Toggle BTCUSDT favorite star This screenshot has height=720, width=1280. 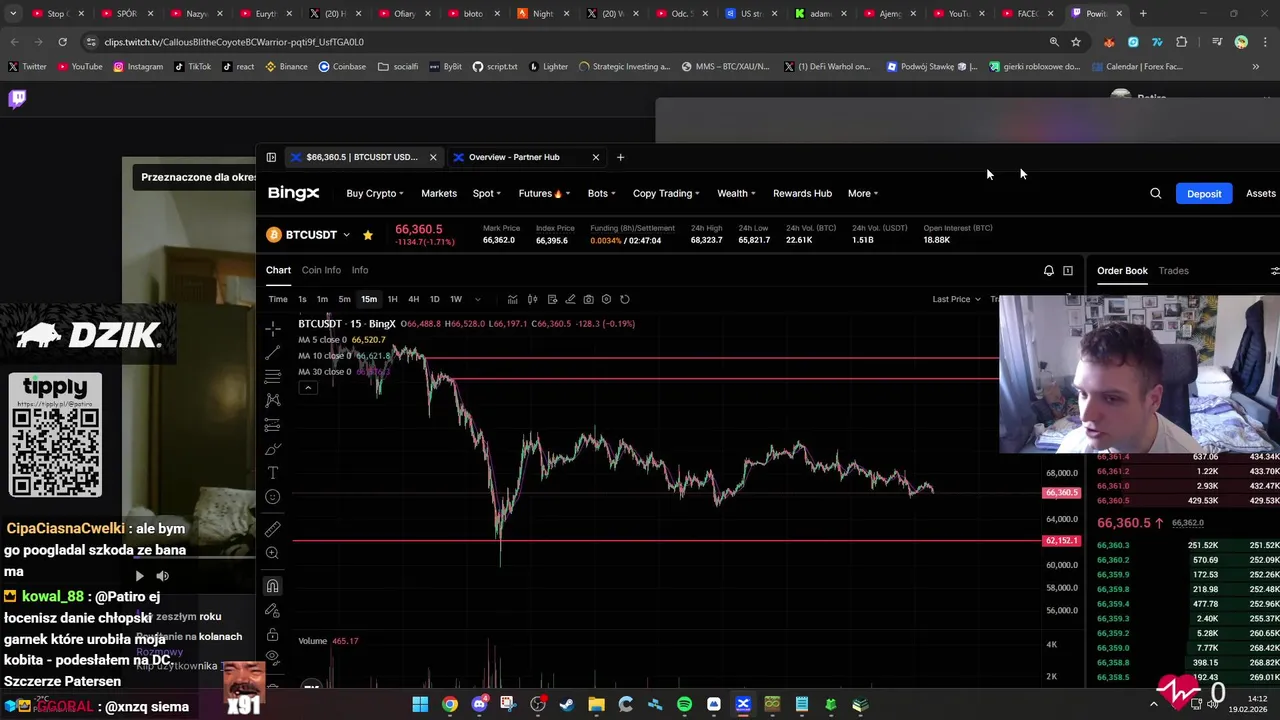(x=368, y=235)
